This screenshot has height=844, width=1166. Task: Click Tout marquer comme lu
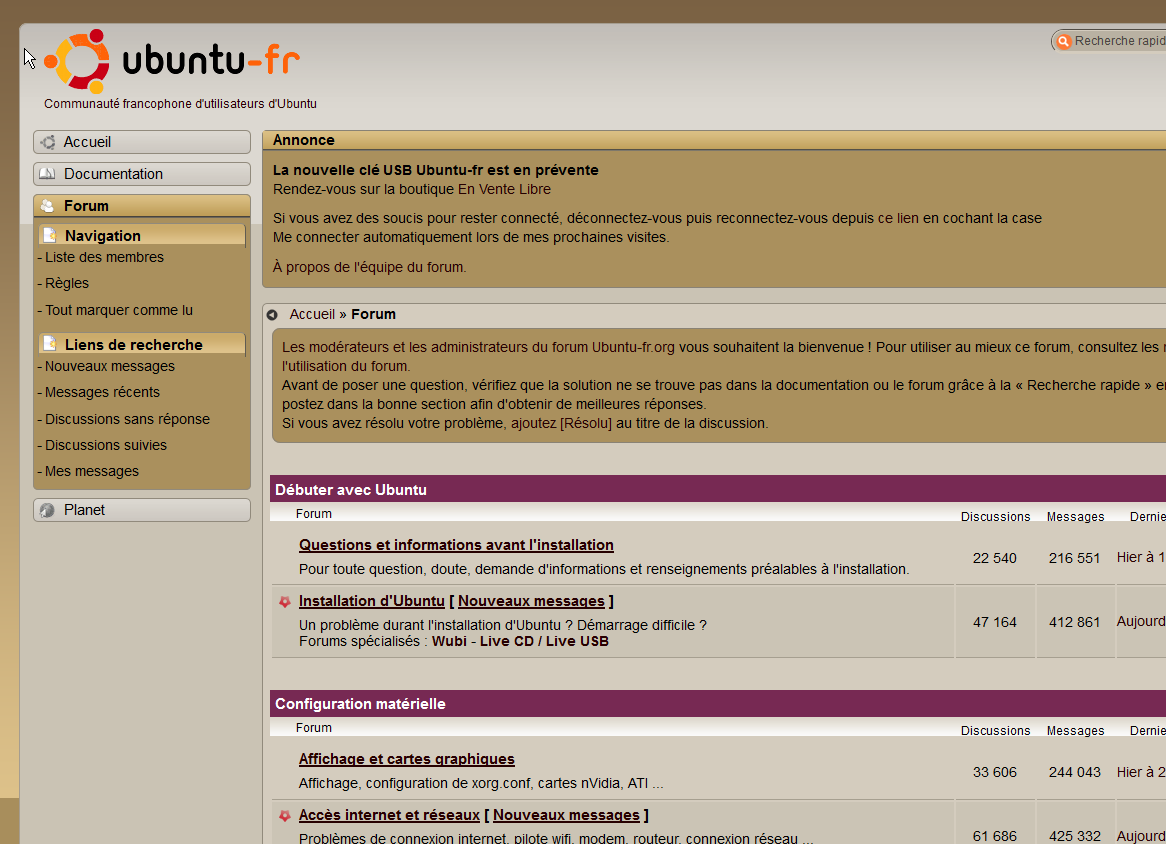coord(119,310)
